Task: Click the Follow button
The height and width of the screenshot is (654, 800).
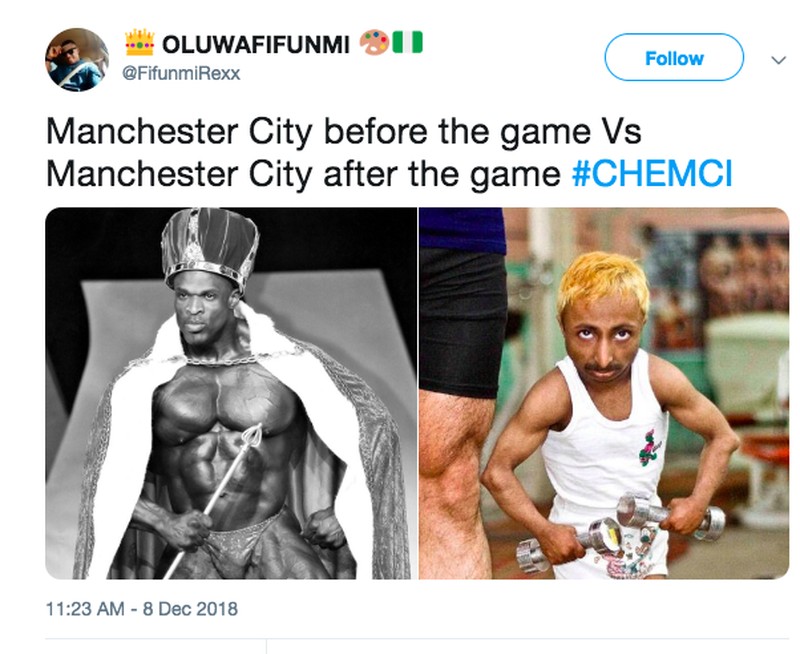Action: (674, 58)
